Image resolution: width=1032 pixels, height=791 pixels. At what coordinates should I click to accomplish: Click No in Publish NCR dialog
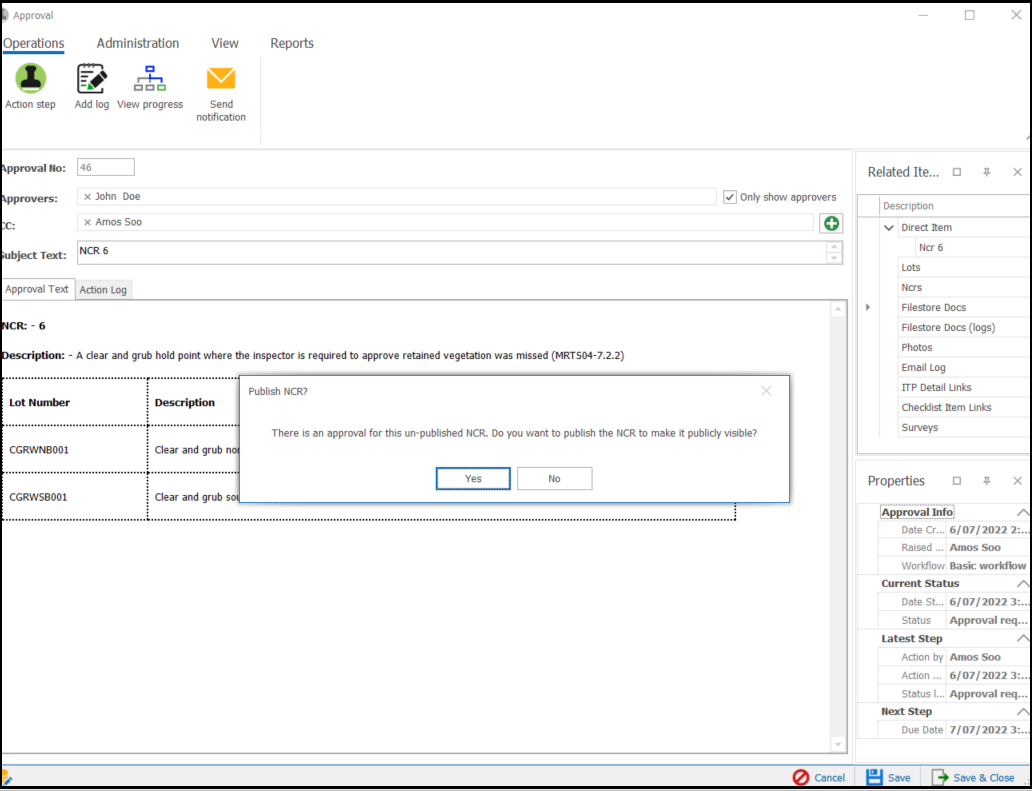click(554, 479)
